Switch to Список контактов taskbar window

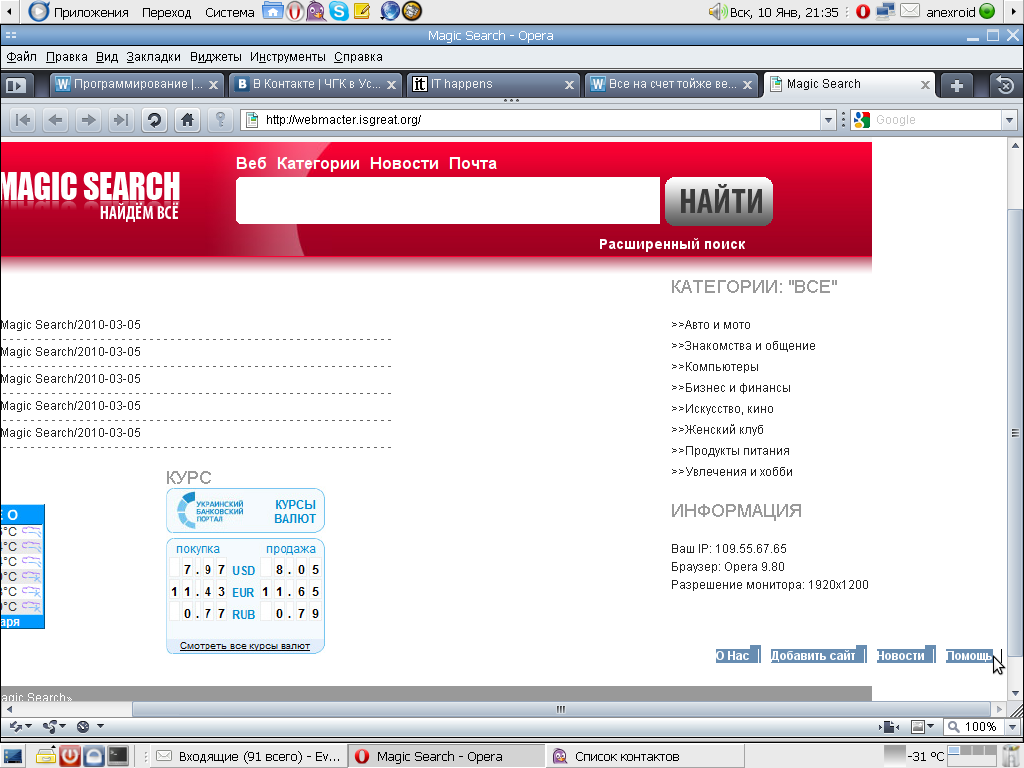643,756
